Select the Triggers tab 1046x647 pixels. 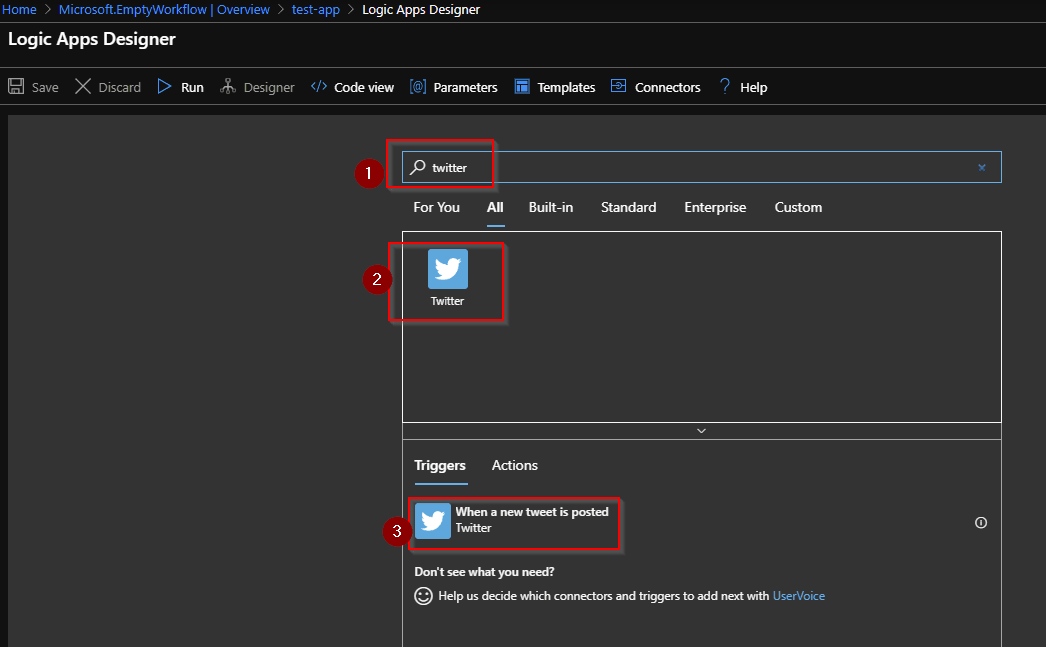point(440,466)
